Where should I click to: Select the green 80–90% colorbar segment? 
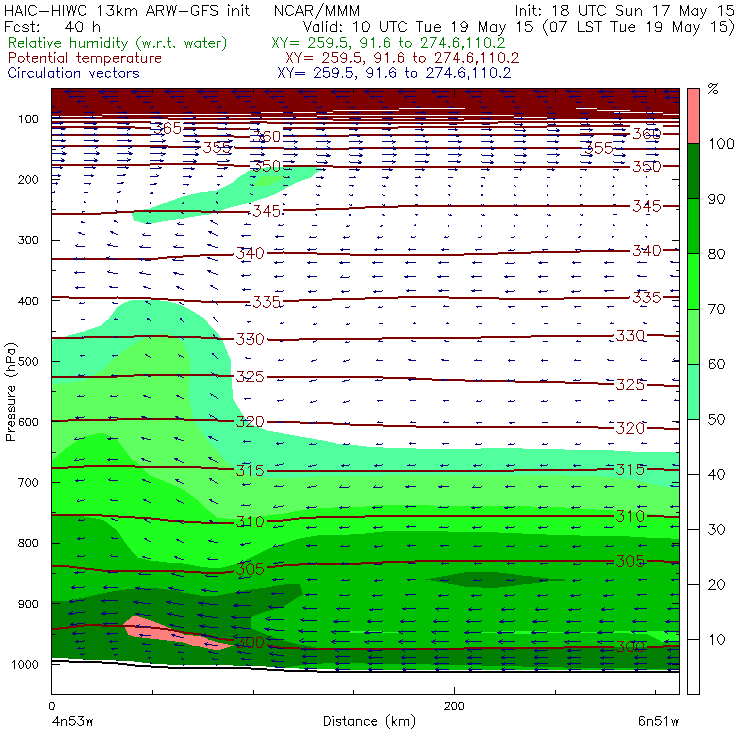point(693,227)
